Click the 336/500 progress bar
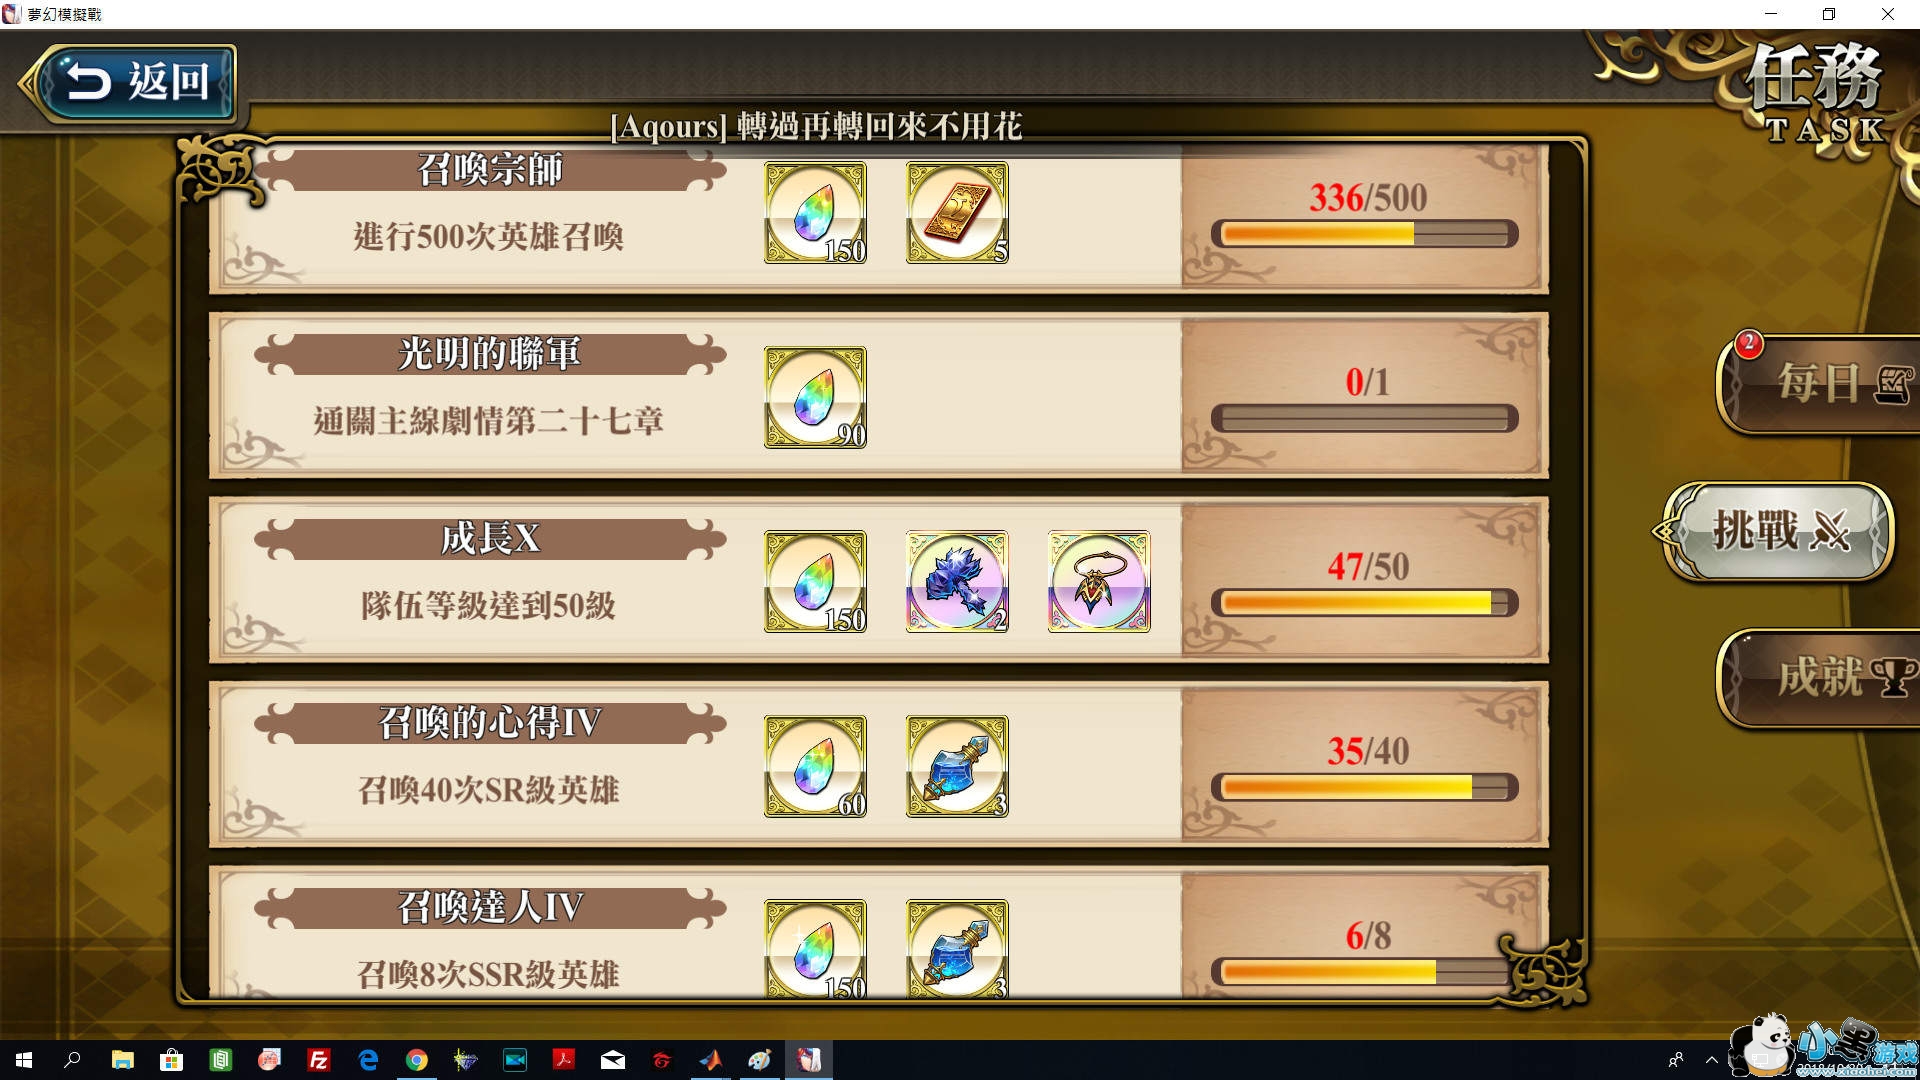This screenshot has height=1080, width=1920. point(1365,234)
